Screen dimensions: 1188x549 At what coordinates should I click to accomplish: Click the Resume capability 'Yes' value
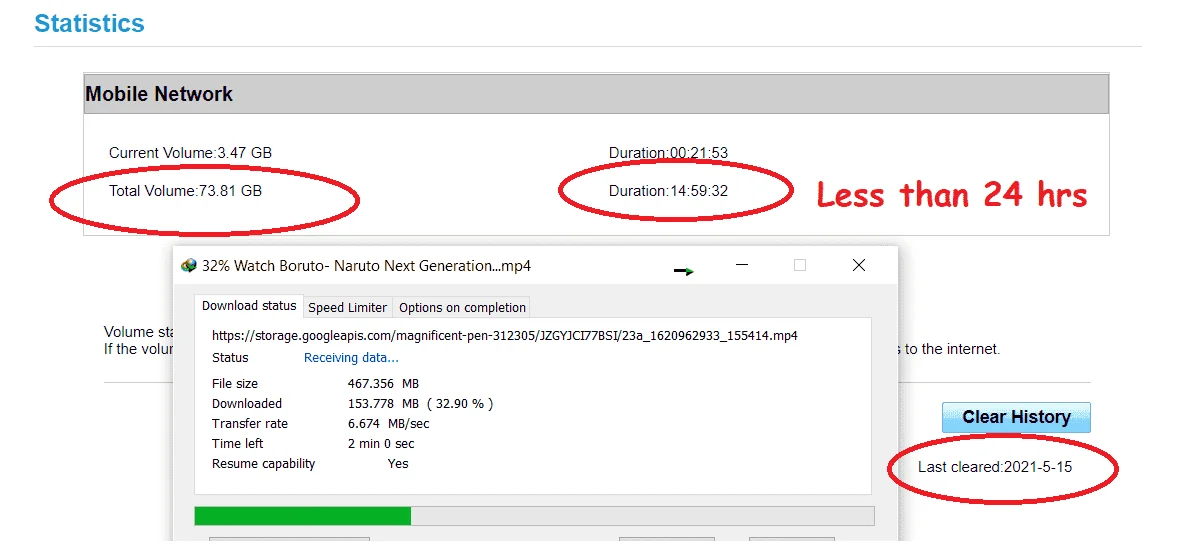click(398, 463)
